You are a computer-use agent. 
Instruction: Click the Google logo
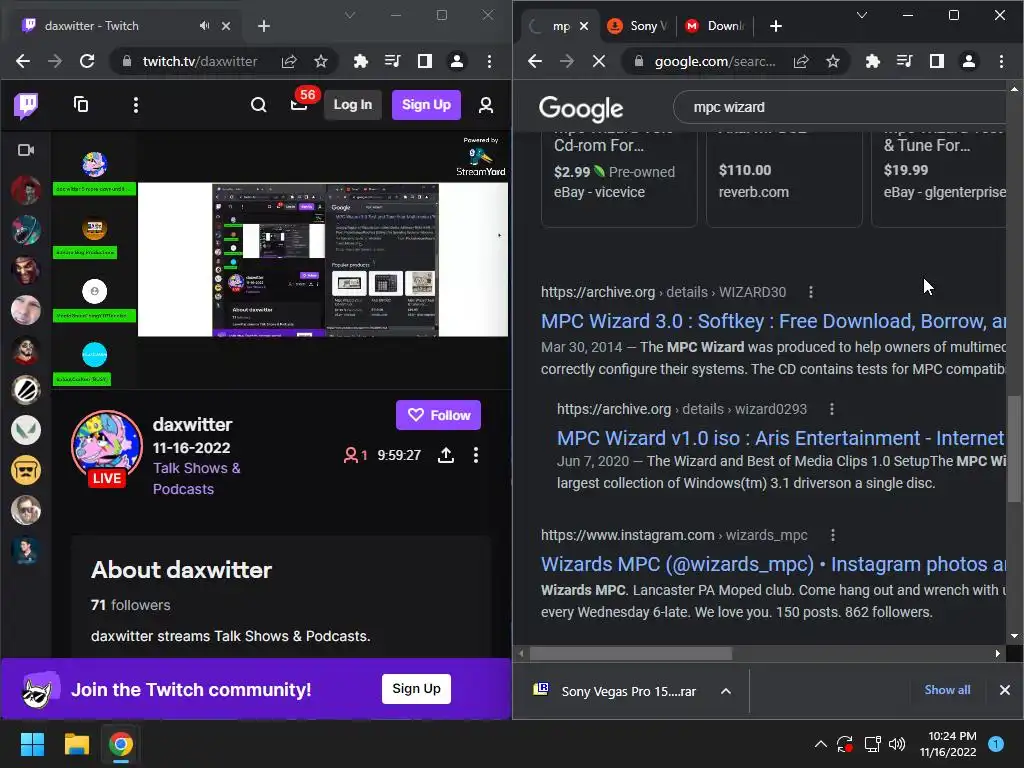[581, 108]
